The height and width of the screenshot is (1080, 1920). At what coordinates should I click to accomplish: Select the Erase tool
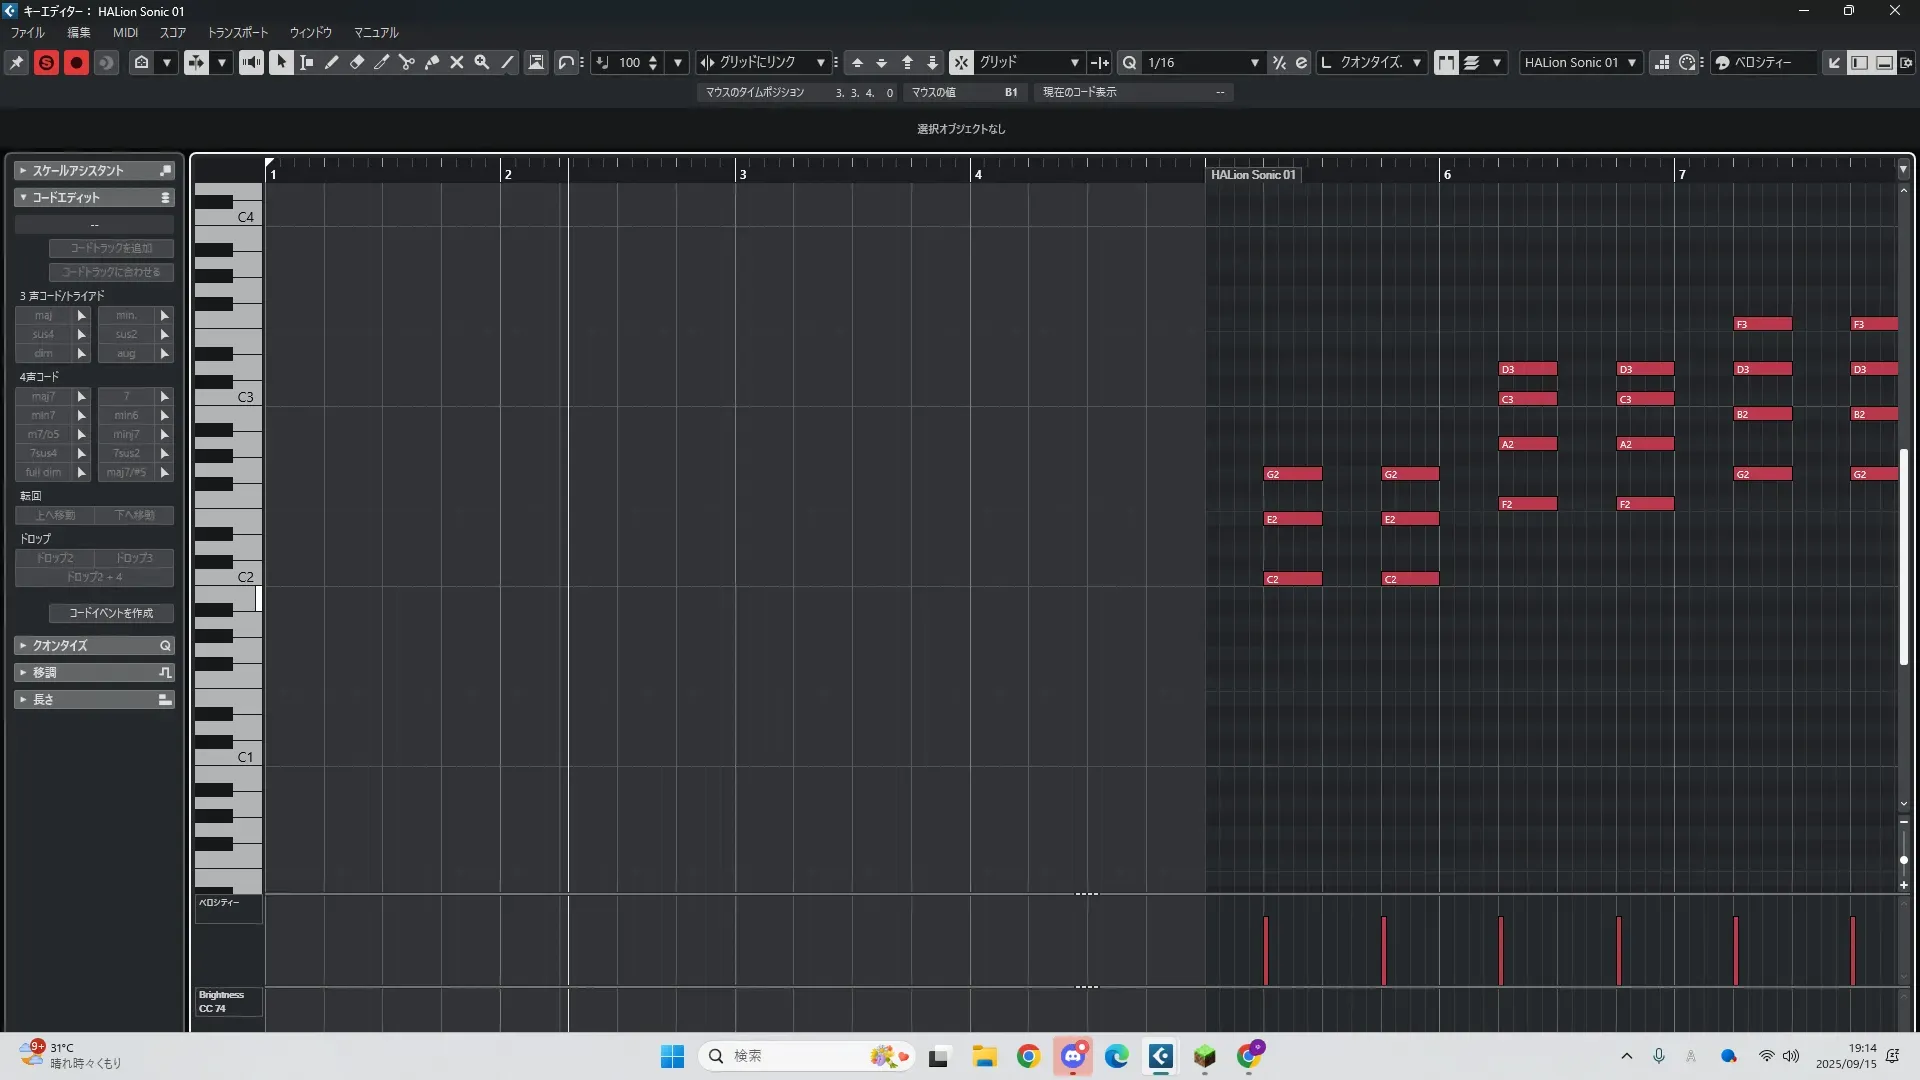pyautogui.click(x=357, y=62)
